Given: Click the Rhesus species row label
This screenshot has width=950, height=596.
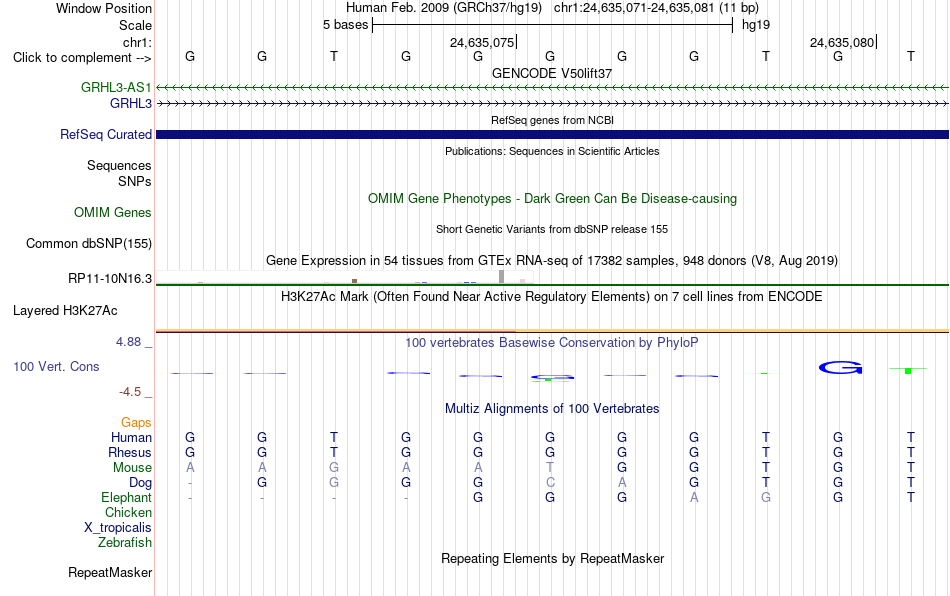Looking at the screenshot, I should 130,452.
